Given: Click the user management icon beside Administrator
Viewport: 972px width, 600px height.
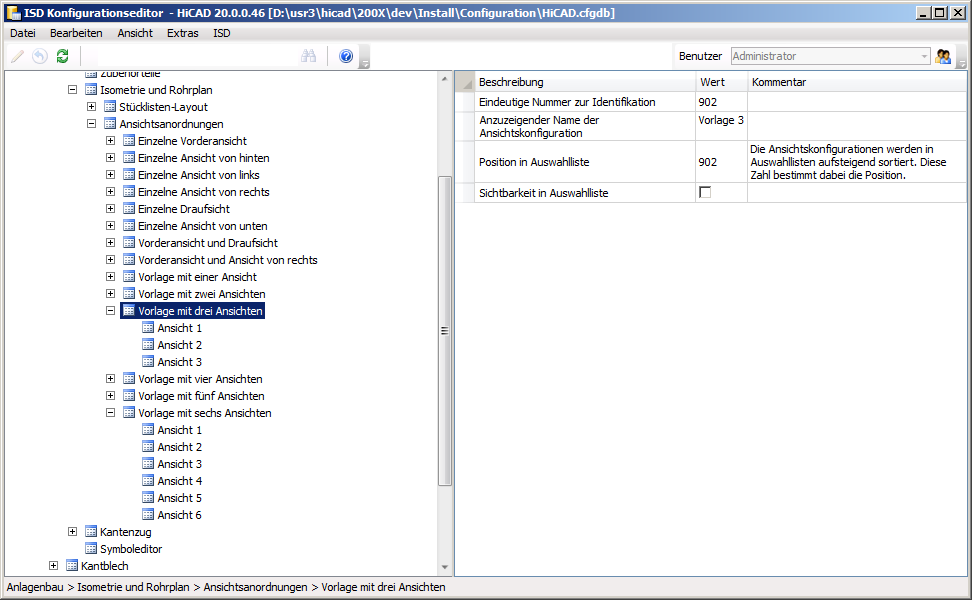Looking at the screenshot, I should (x=943, y=56).
